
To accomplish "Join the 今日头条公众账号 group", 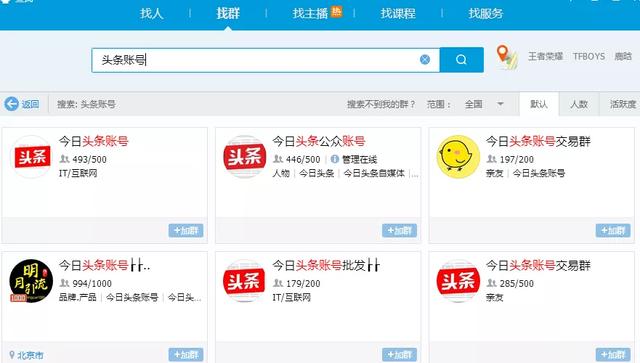I will coord(399,231).
